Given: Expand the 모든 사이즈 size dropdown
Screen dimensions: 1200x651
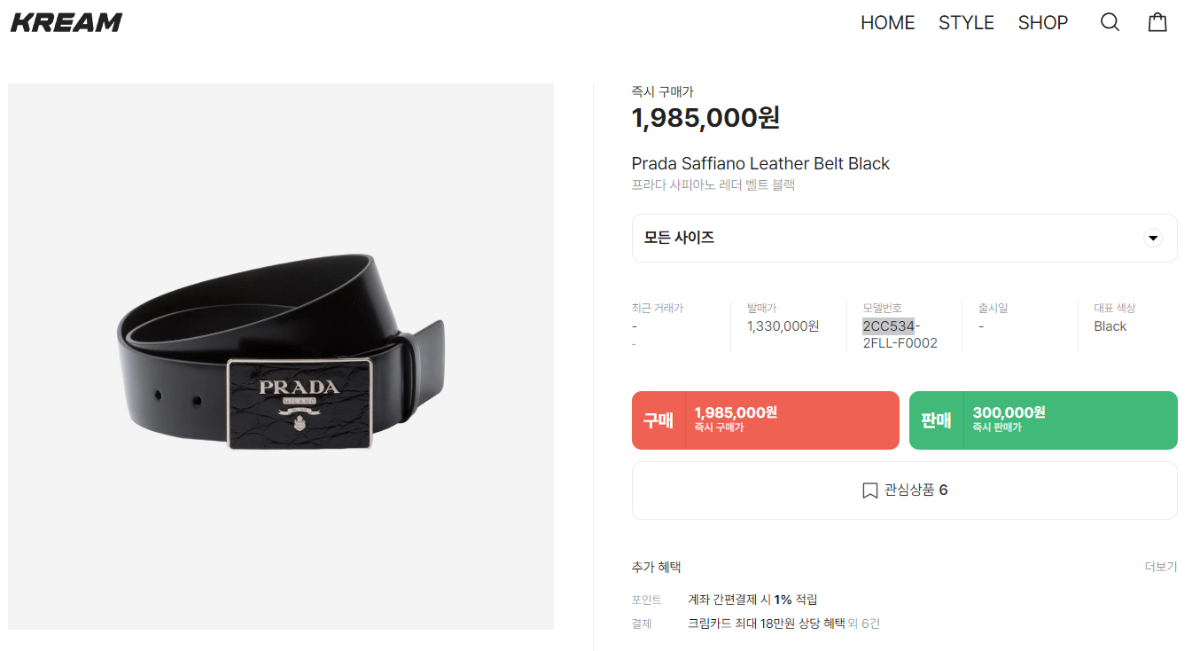Looking at the screenshot, I should [904, 238].
